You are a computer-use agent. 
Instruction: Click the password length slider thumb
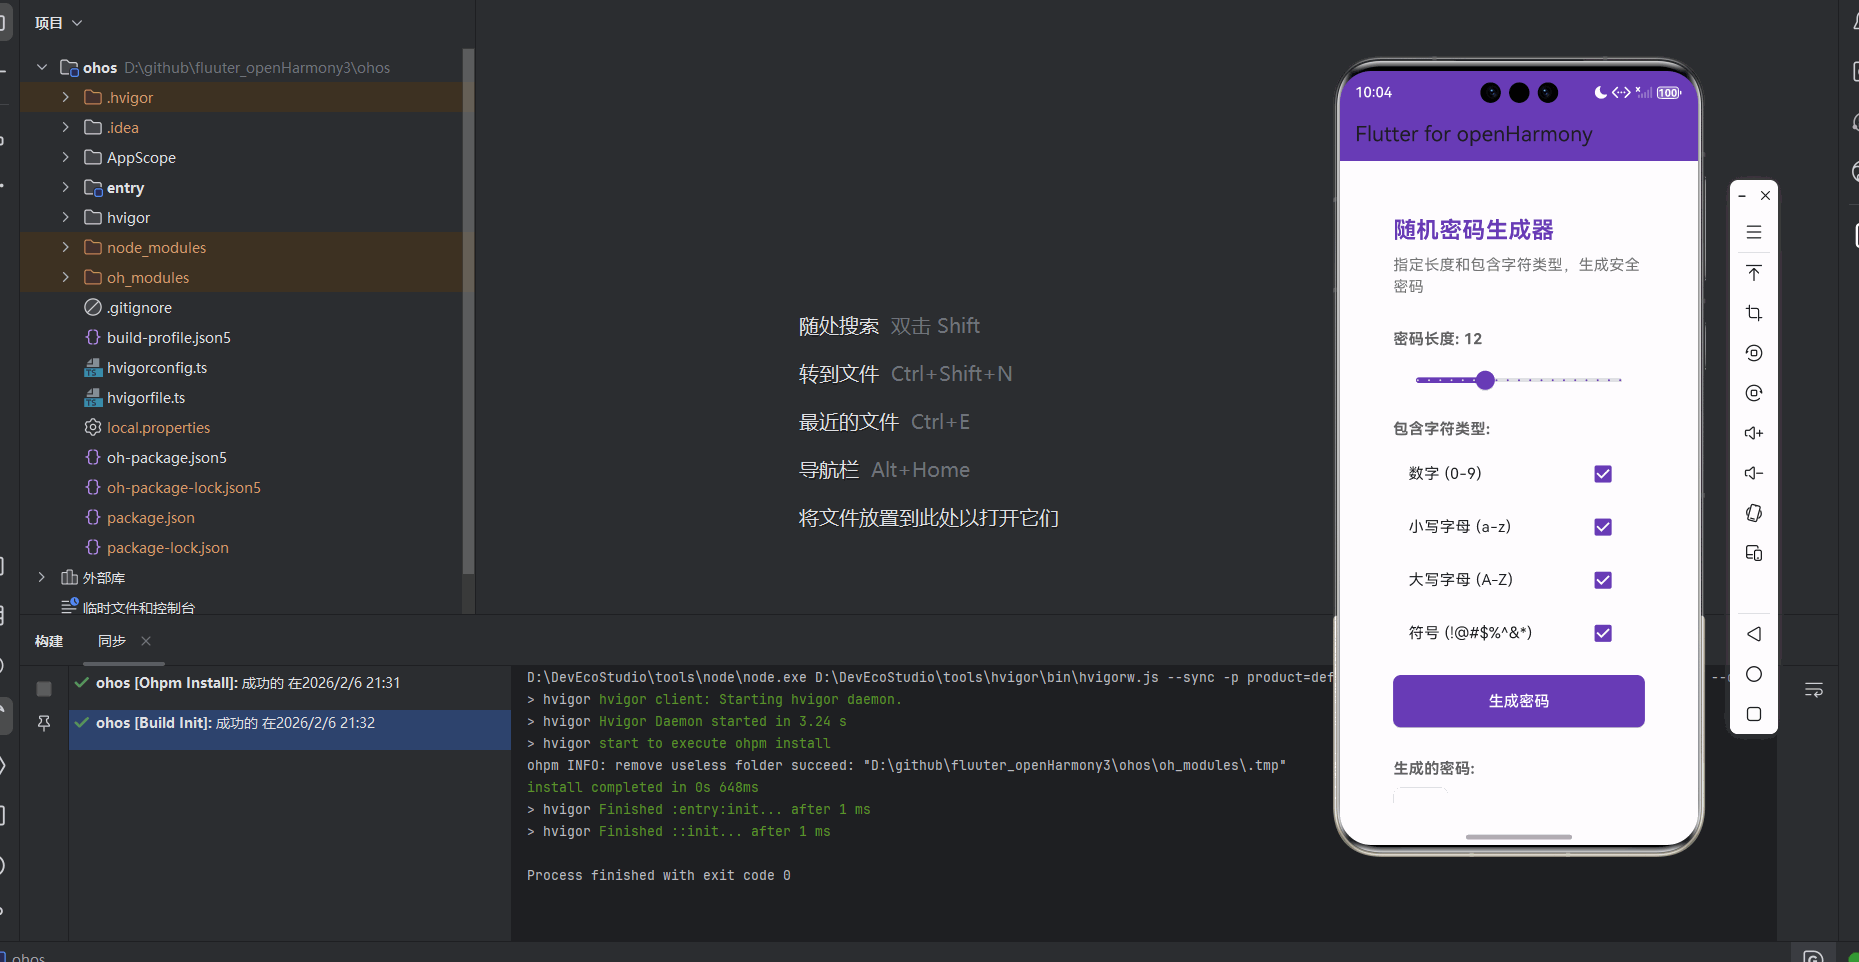[x=1485, y=380]
